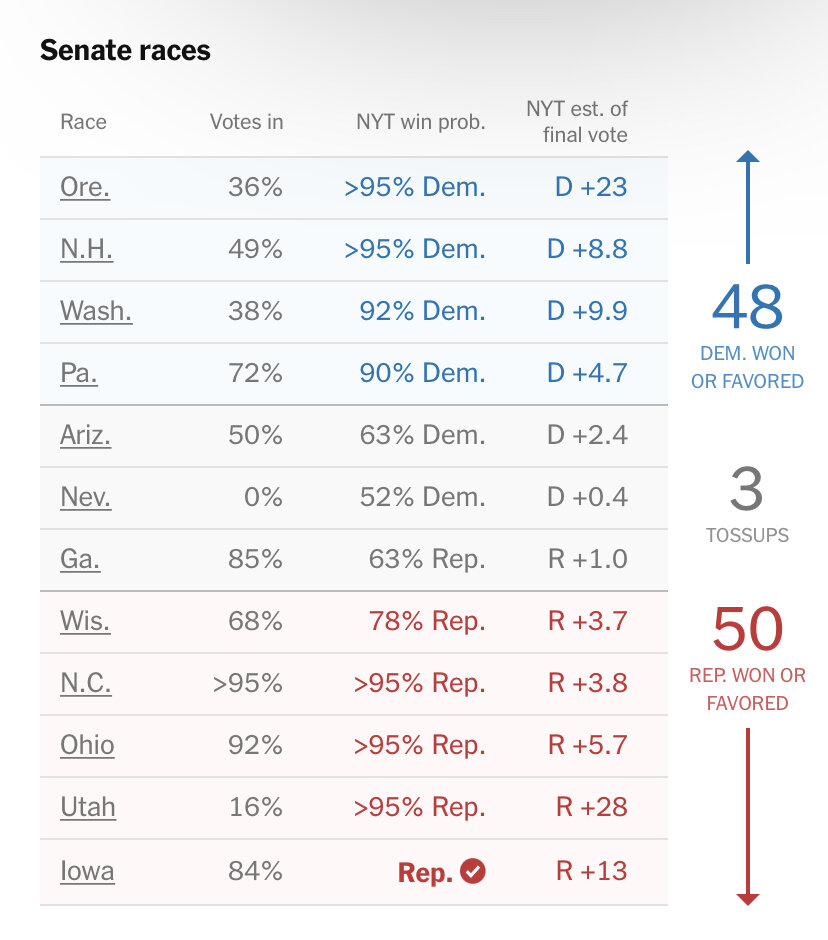The width and height of the screenshot is (828, 940).
Task: Select the Wis. race link
Action: [x=85, y=621]
